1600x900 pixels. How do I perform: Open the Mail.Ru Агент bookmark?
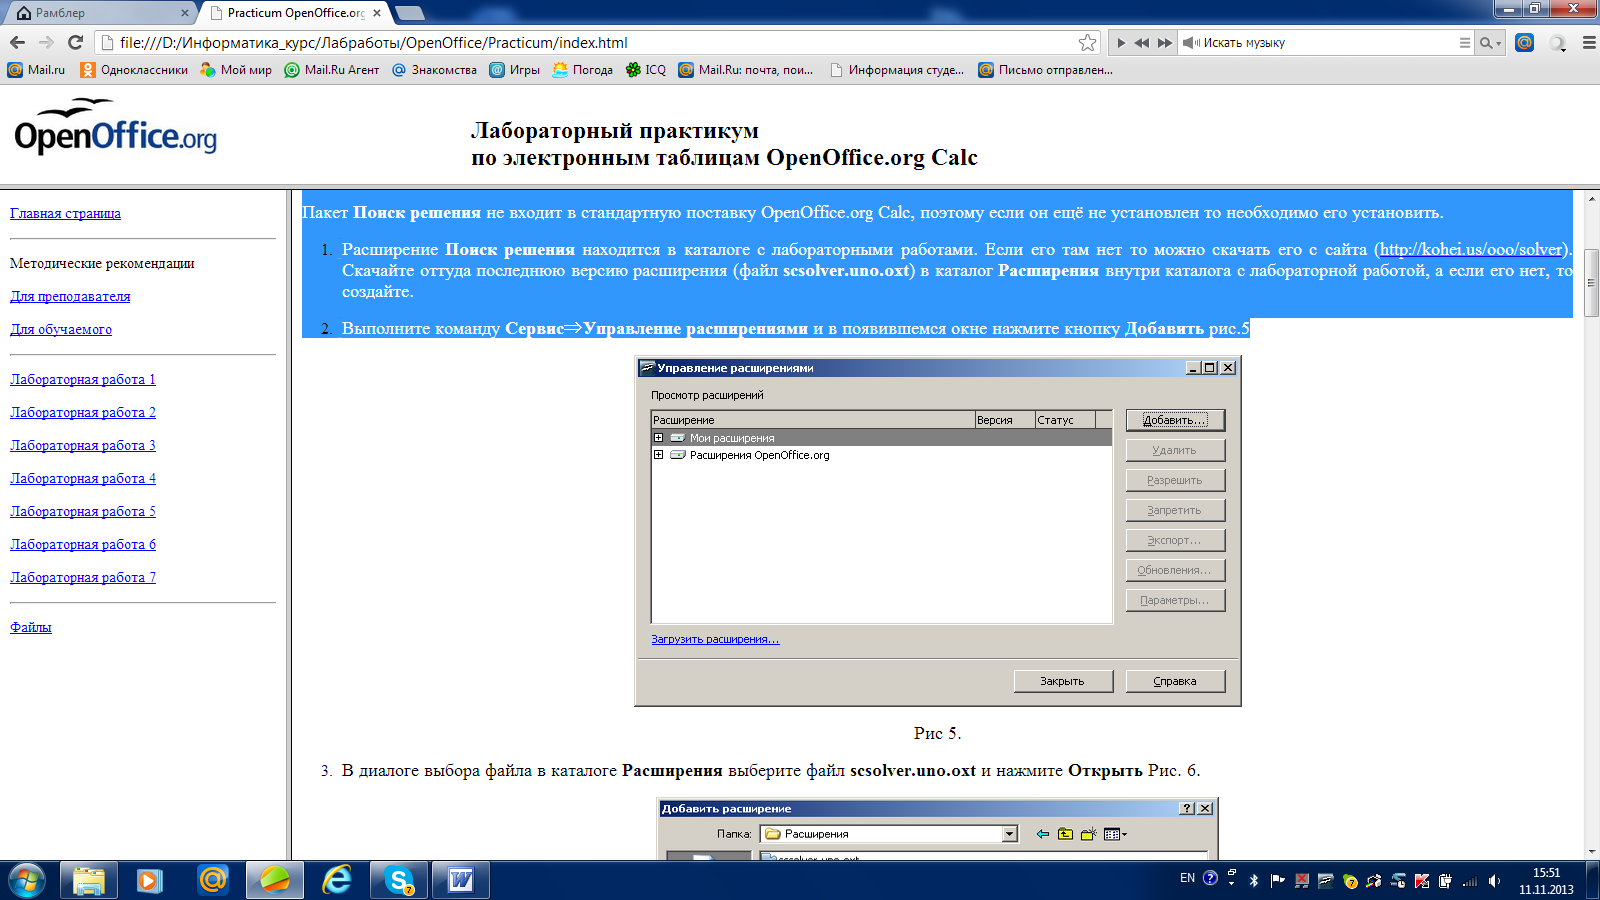(x=332, y=70)
